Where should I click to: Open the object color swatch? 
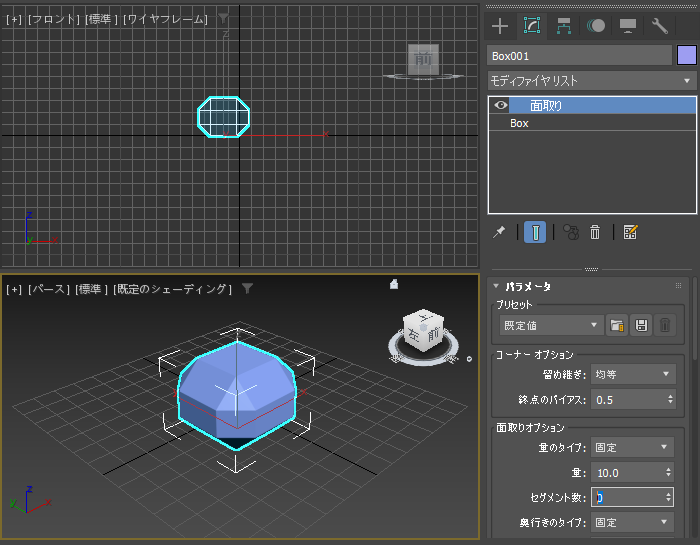coord(687,56)
